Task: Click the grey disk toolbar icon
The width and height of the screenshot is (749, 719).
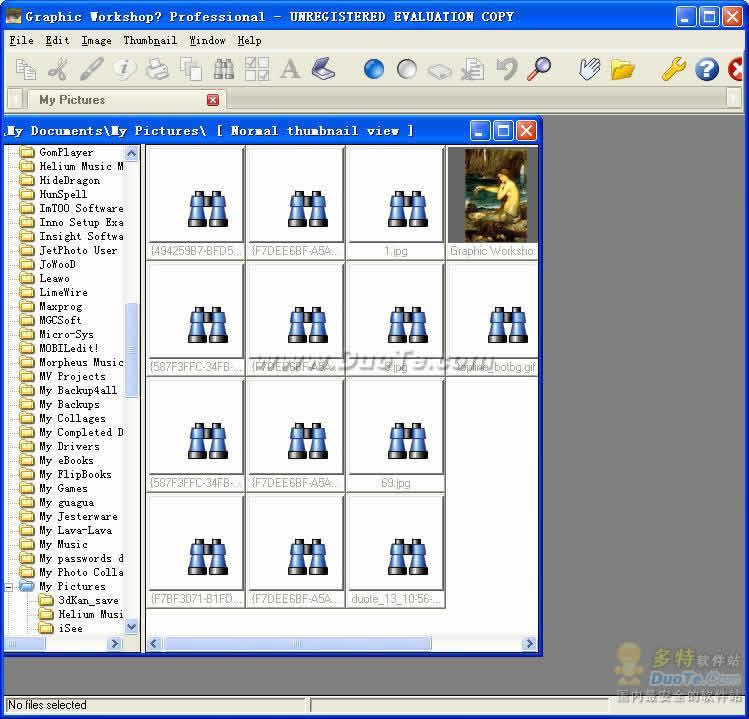Action: [x=439, y=71]
